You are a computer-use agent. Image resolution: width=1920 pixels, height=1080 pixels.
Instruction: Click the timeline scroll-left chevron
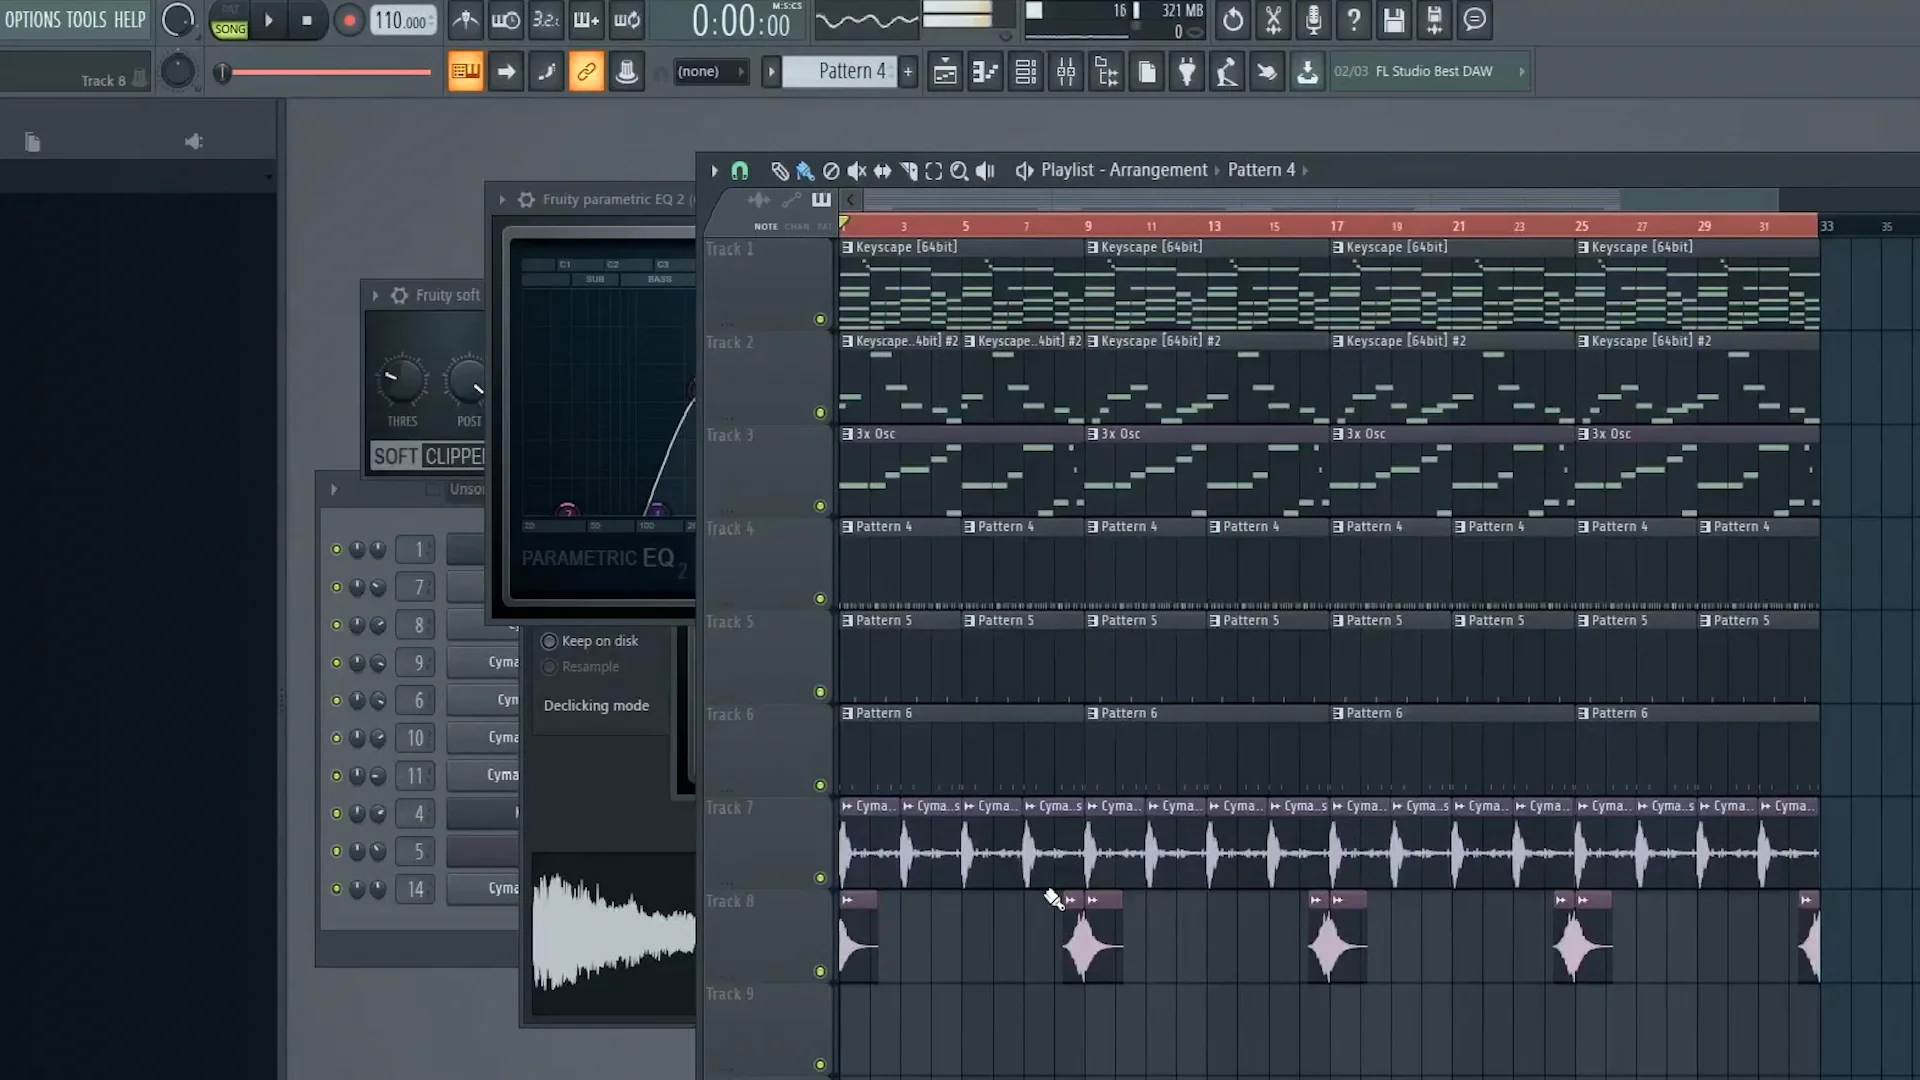[850, 200]
